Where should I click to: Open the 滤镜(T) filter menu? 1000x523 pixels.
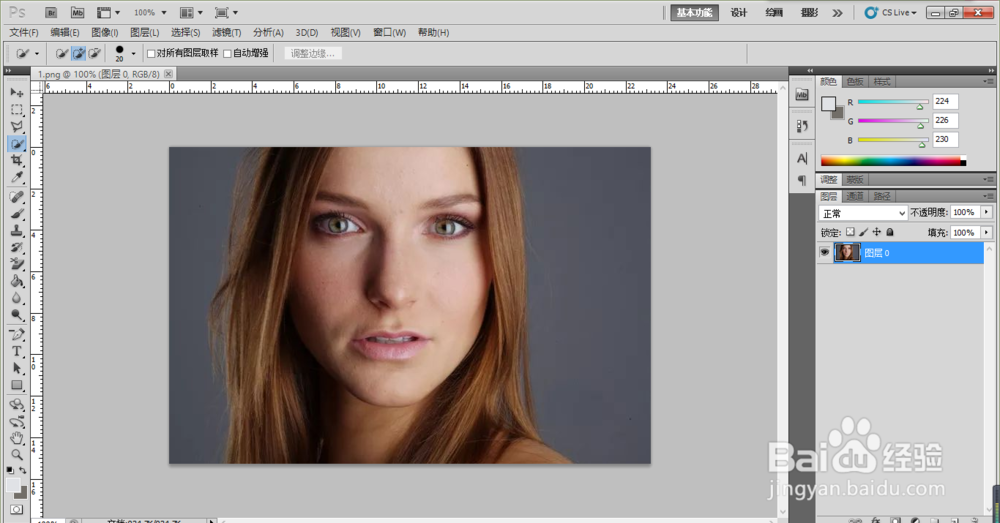pos(226,33)
